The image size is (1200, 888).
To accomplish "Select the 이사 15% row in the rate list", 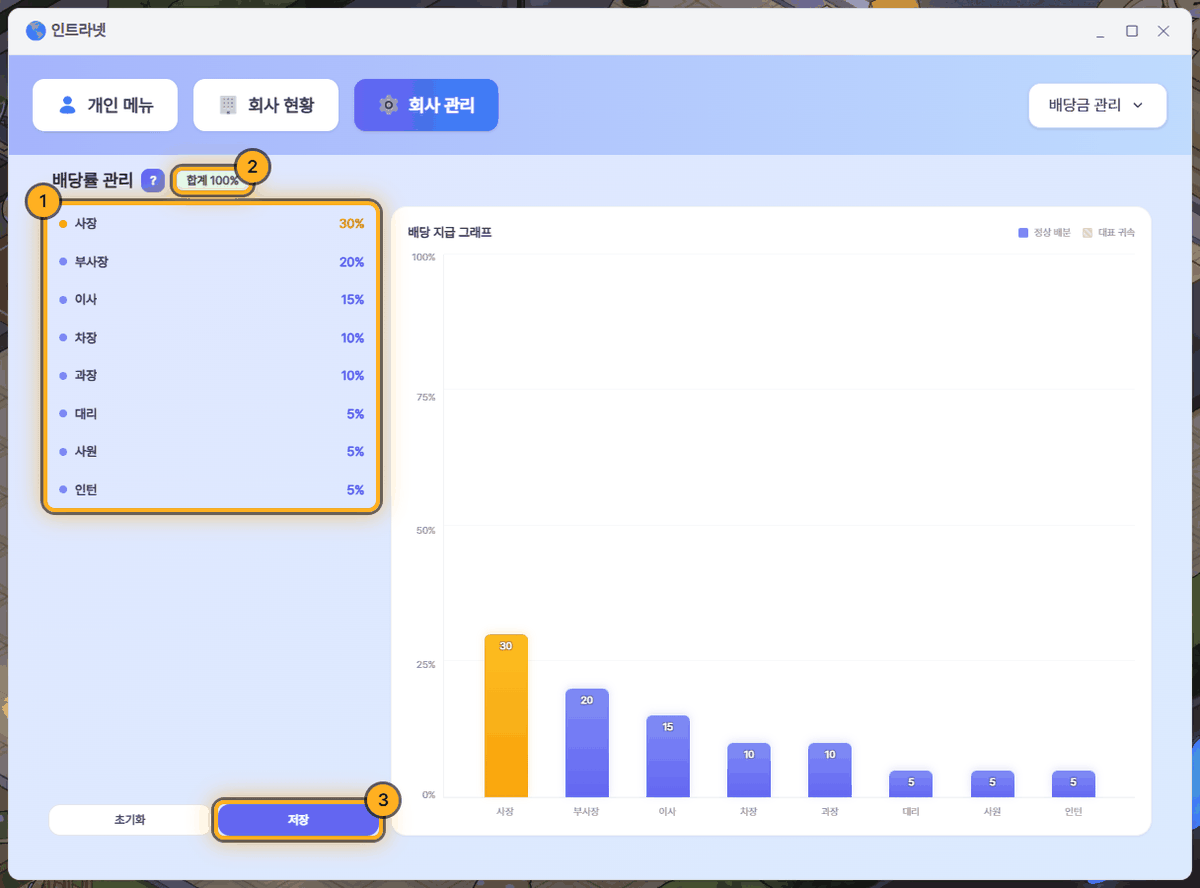I will (211, 300).
